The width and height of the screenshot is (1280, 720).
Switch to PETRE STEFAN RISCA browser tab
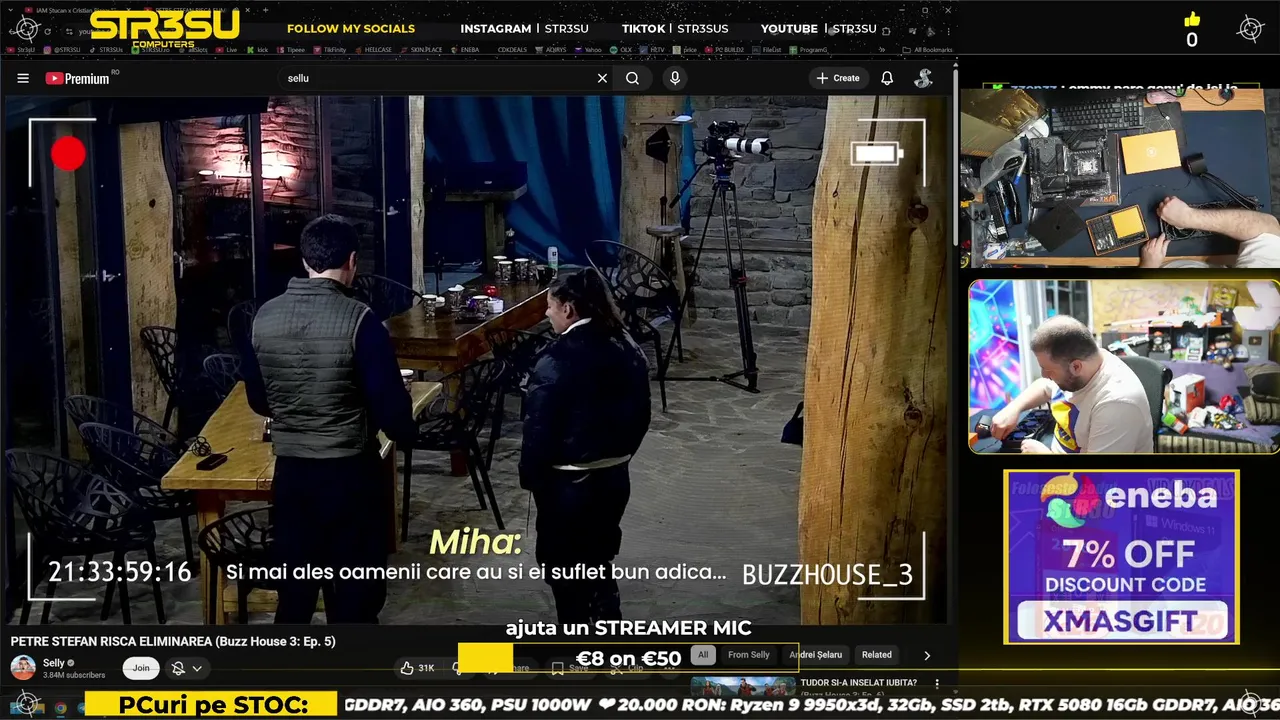[x=195, y=10]
